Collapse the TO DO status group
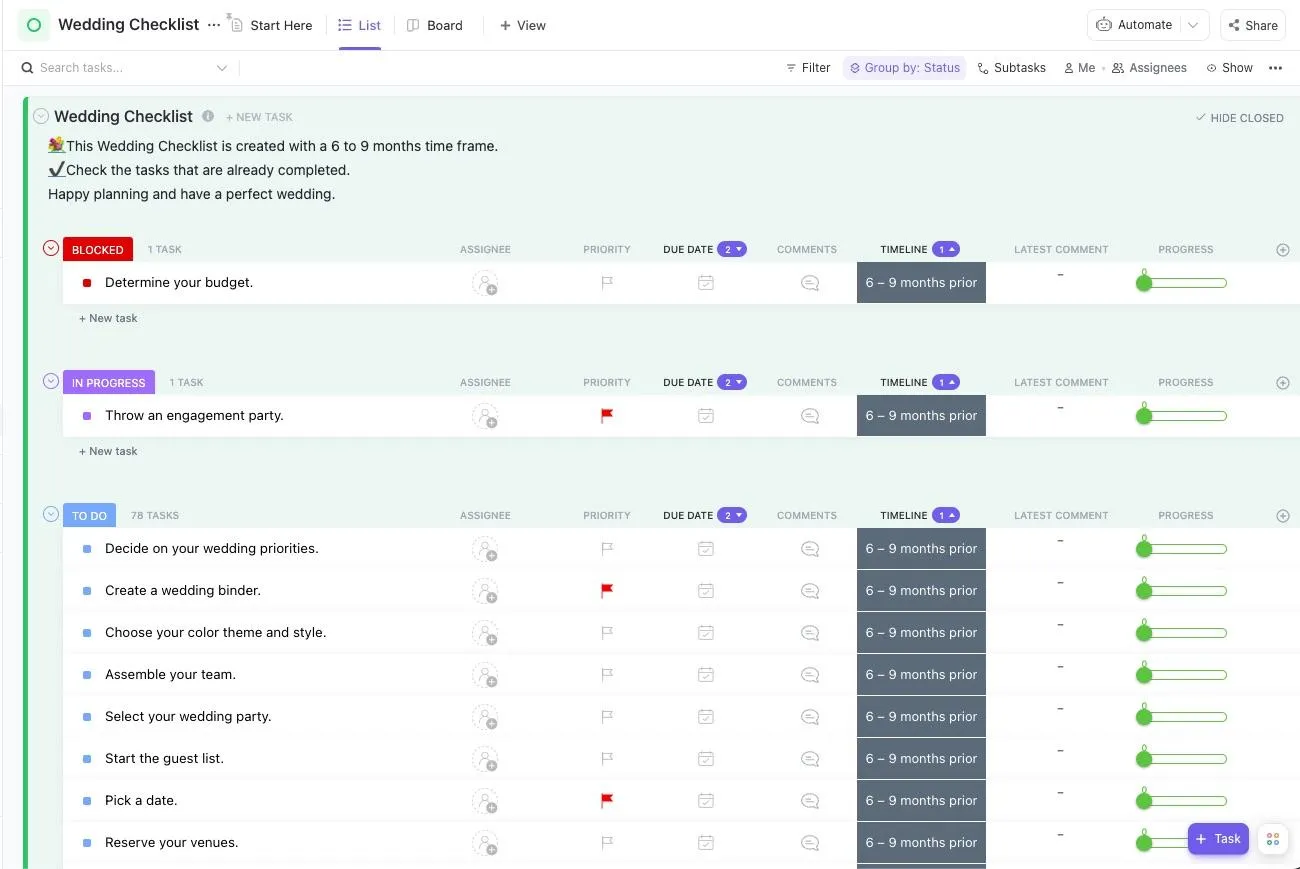The image size is (1300, 869). click(x=51, y=514)
